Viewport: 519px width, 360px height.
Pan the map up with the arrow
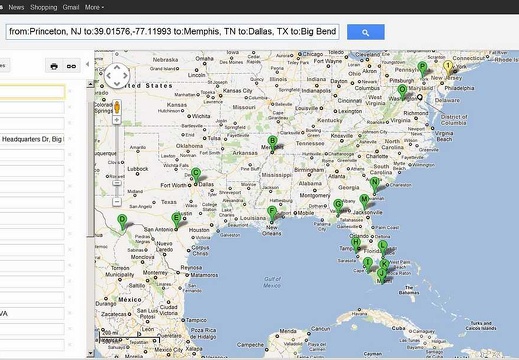click(x=117, y=67)
